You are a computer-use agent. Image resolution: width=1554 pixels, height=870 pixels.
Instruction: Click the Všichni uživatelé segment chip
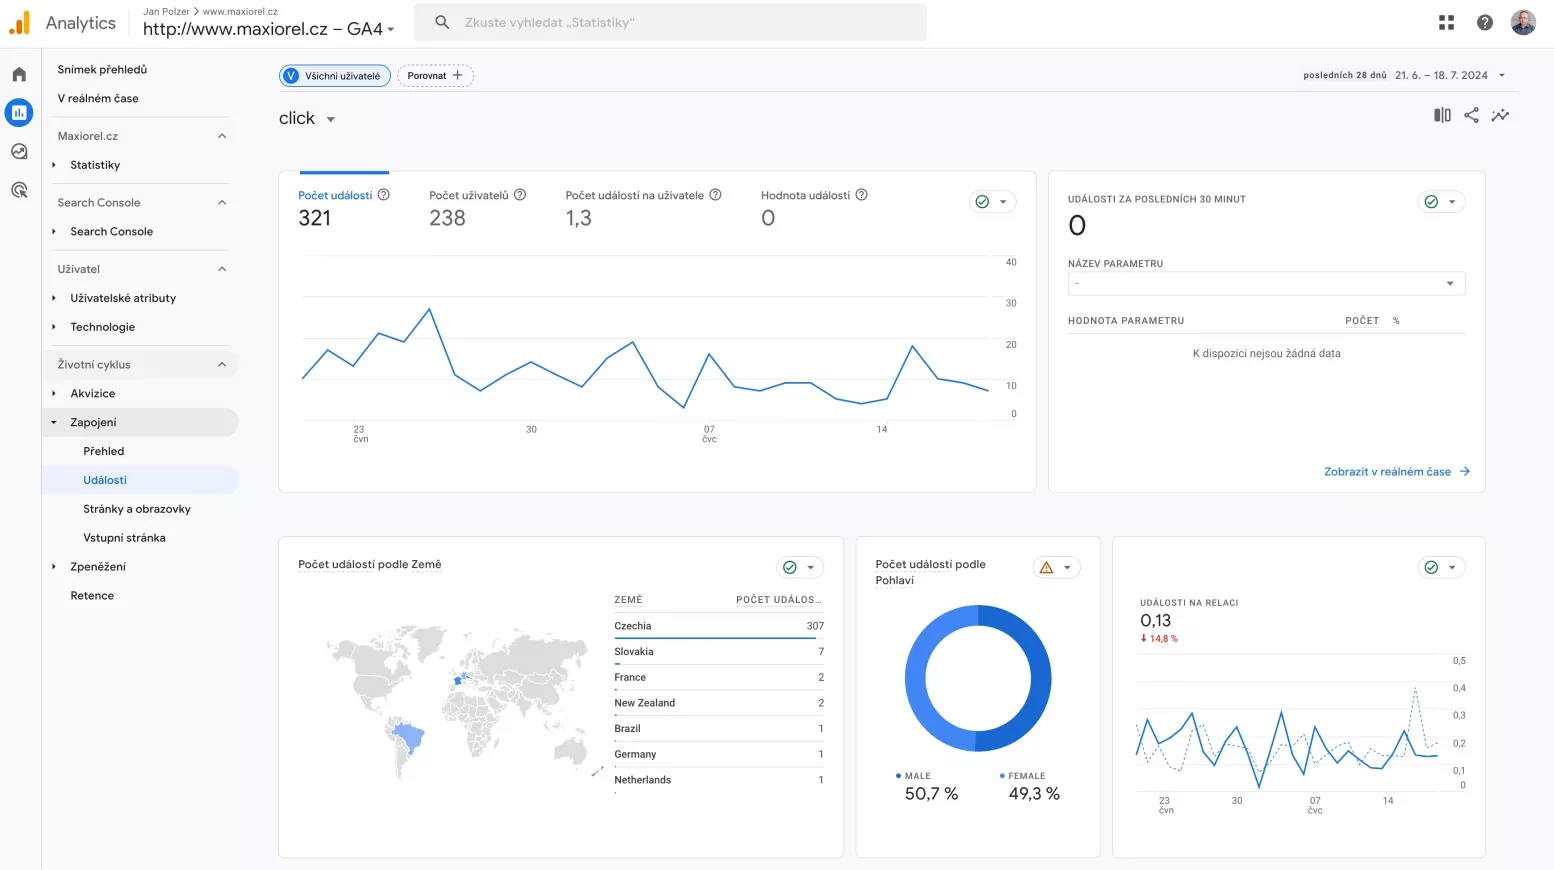(x=334, y=76)
